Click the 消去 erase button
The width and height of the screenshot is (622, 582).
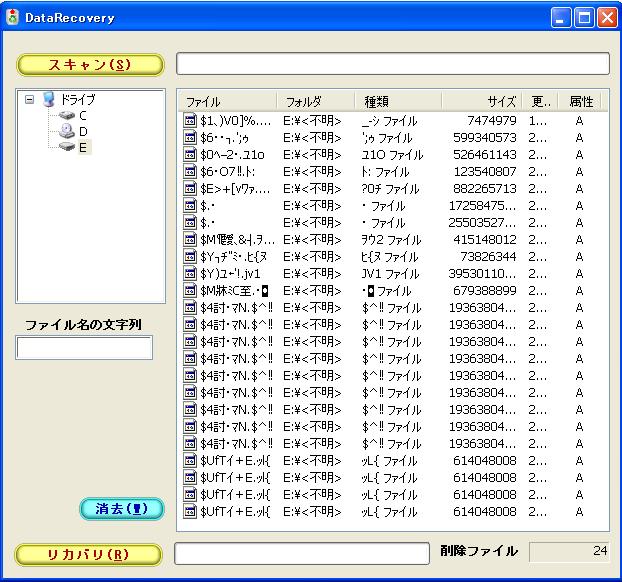(122, 509)
